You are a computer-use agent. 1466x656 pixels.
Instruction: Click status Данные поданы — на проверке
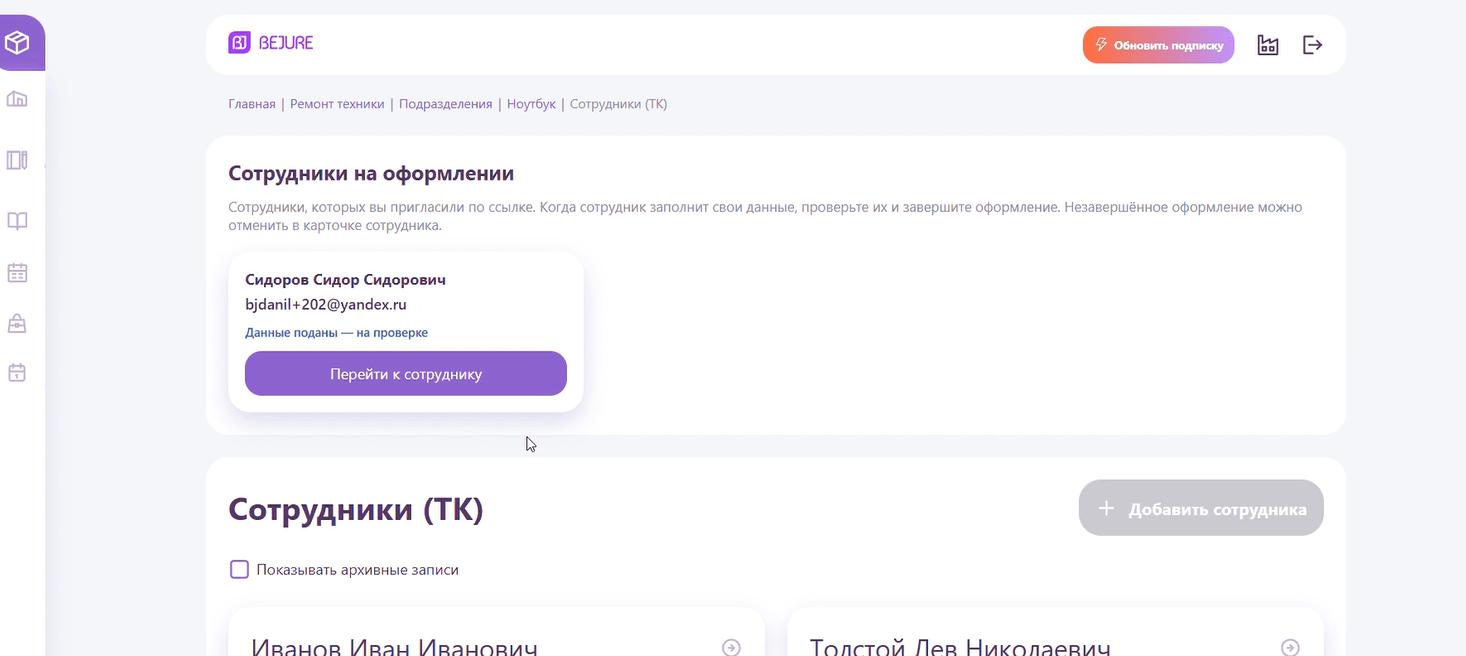336,333
